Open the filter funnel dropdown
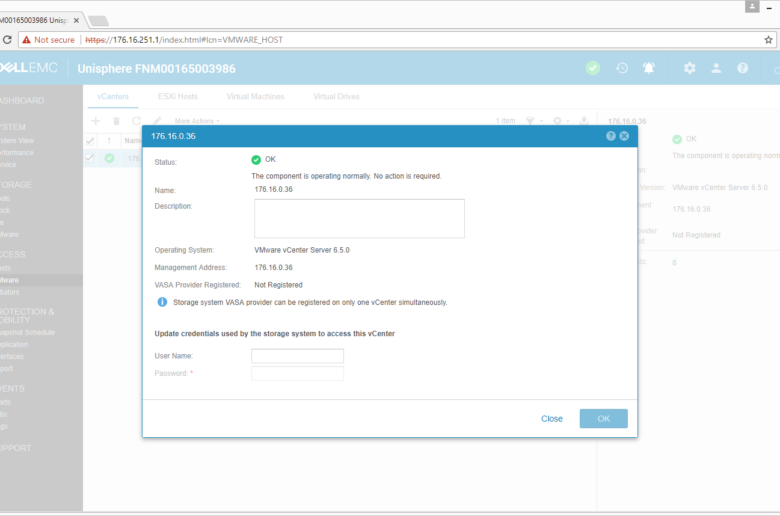Image resolution: width=780 pixels, height=516 pixels. [533, 121]
